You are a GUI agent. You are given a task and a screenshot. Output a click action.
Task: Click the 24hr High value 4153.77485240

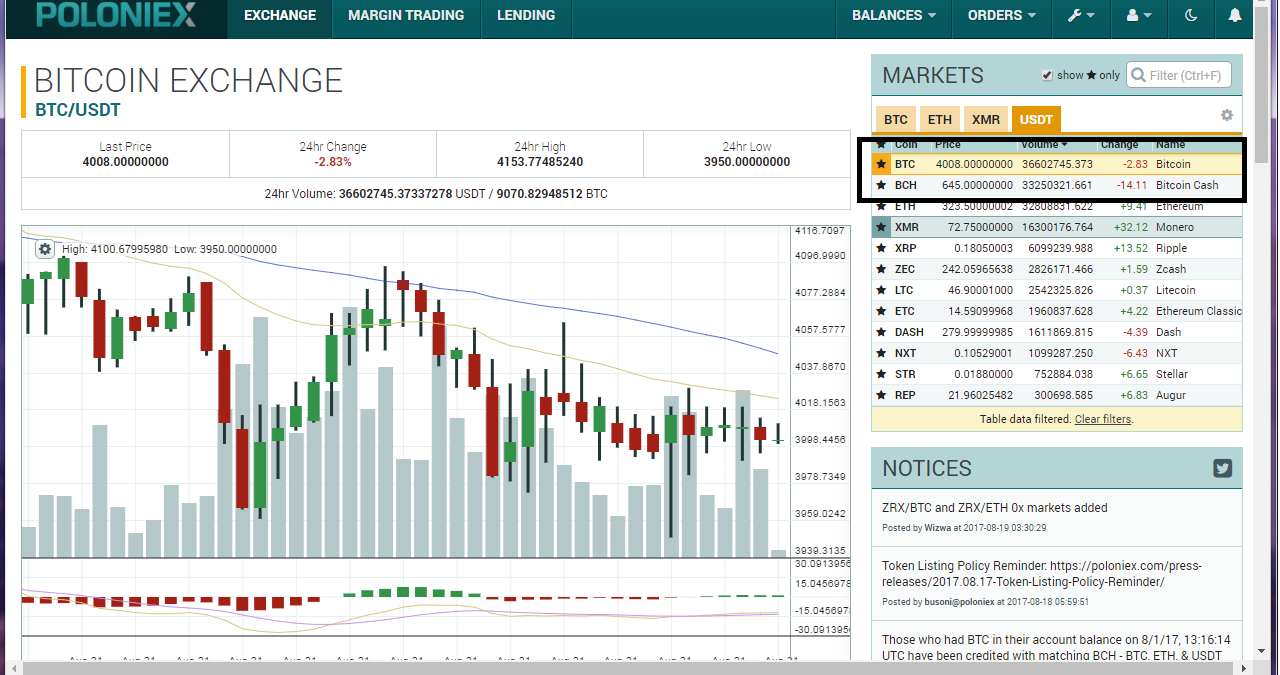(x=540, y=162)
